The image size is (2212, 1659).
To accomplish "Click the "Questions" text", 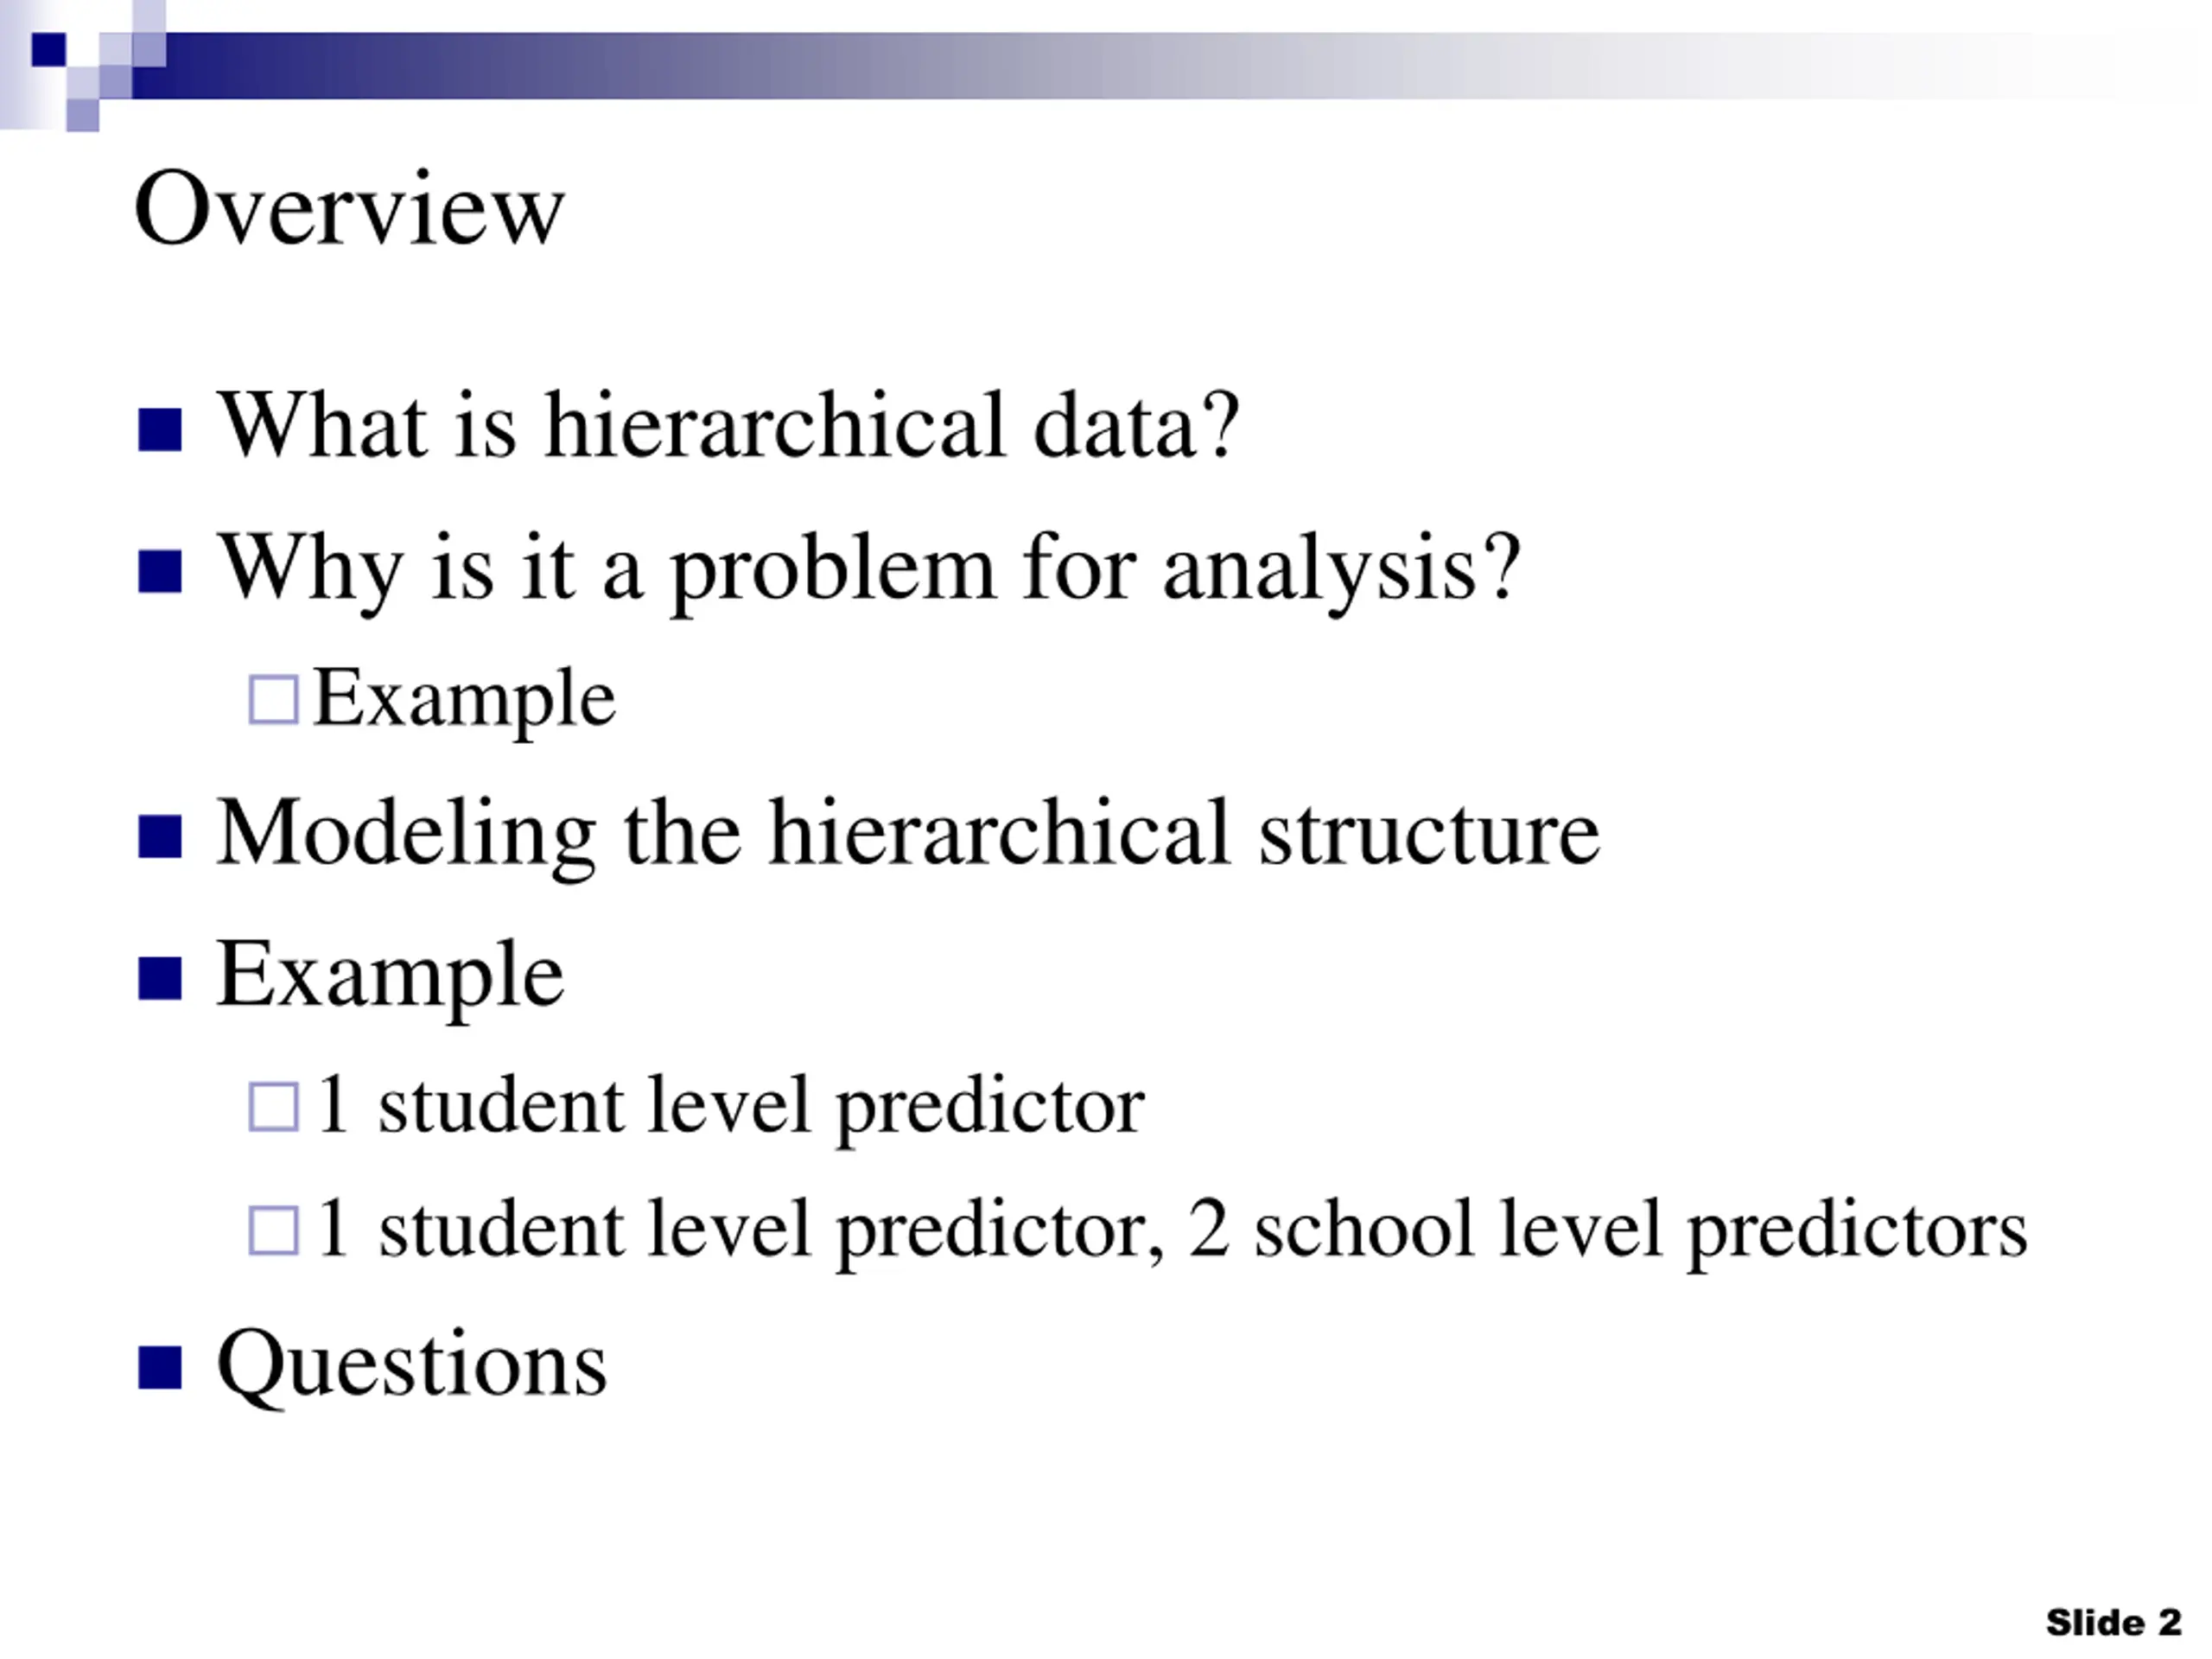I will (x=411, y=1363).
